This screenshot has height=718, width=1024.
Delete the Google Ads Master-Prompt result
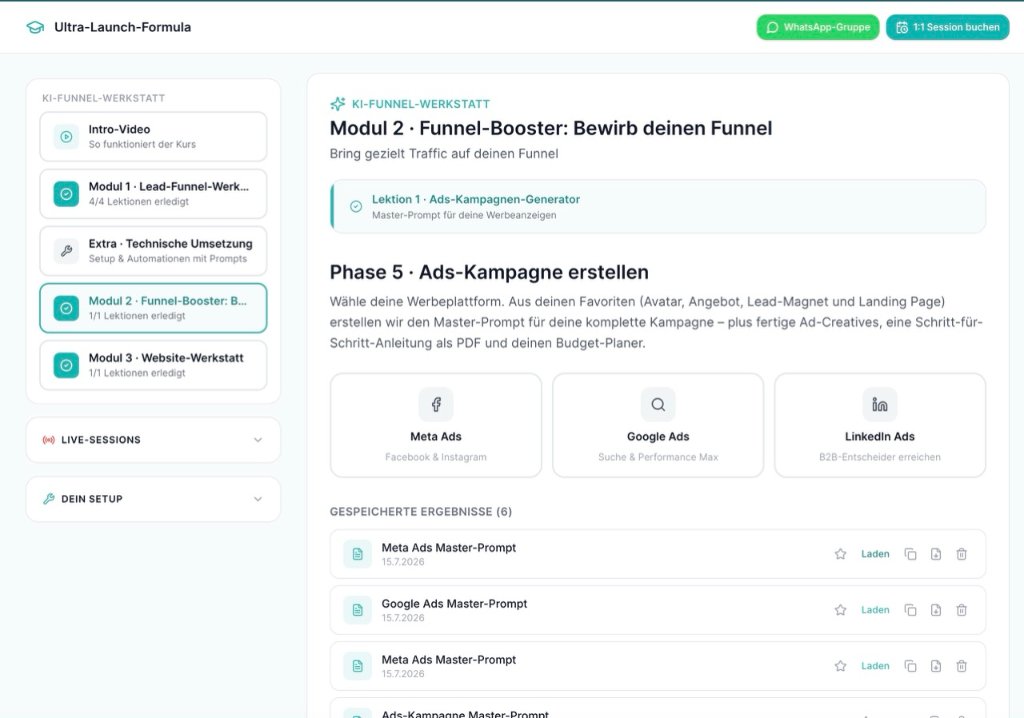[x=961, y=610]
